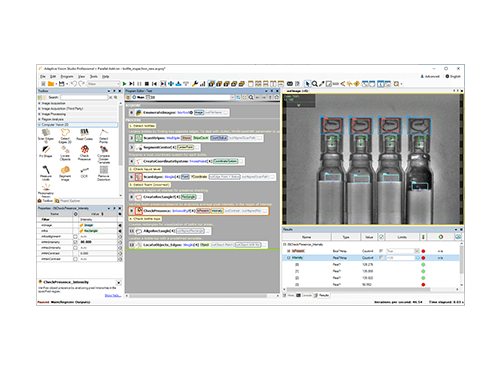
Task: Select the Locate Objects tool
Action: click(65, 153)
